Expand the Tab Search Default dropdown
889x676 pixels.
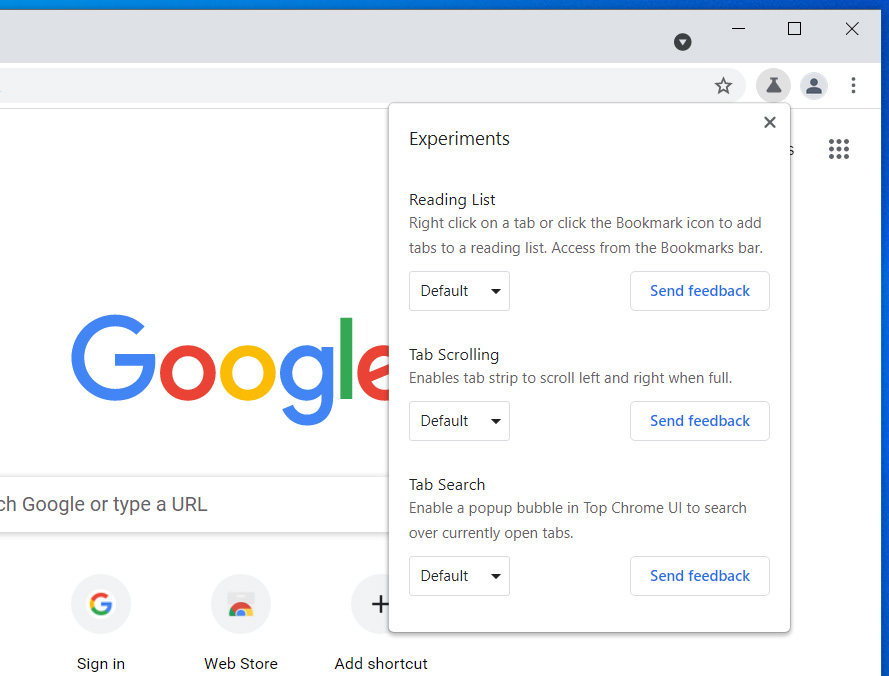coord(459,576)
